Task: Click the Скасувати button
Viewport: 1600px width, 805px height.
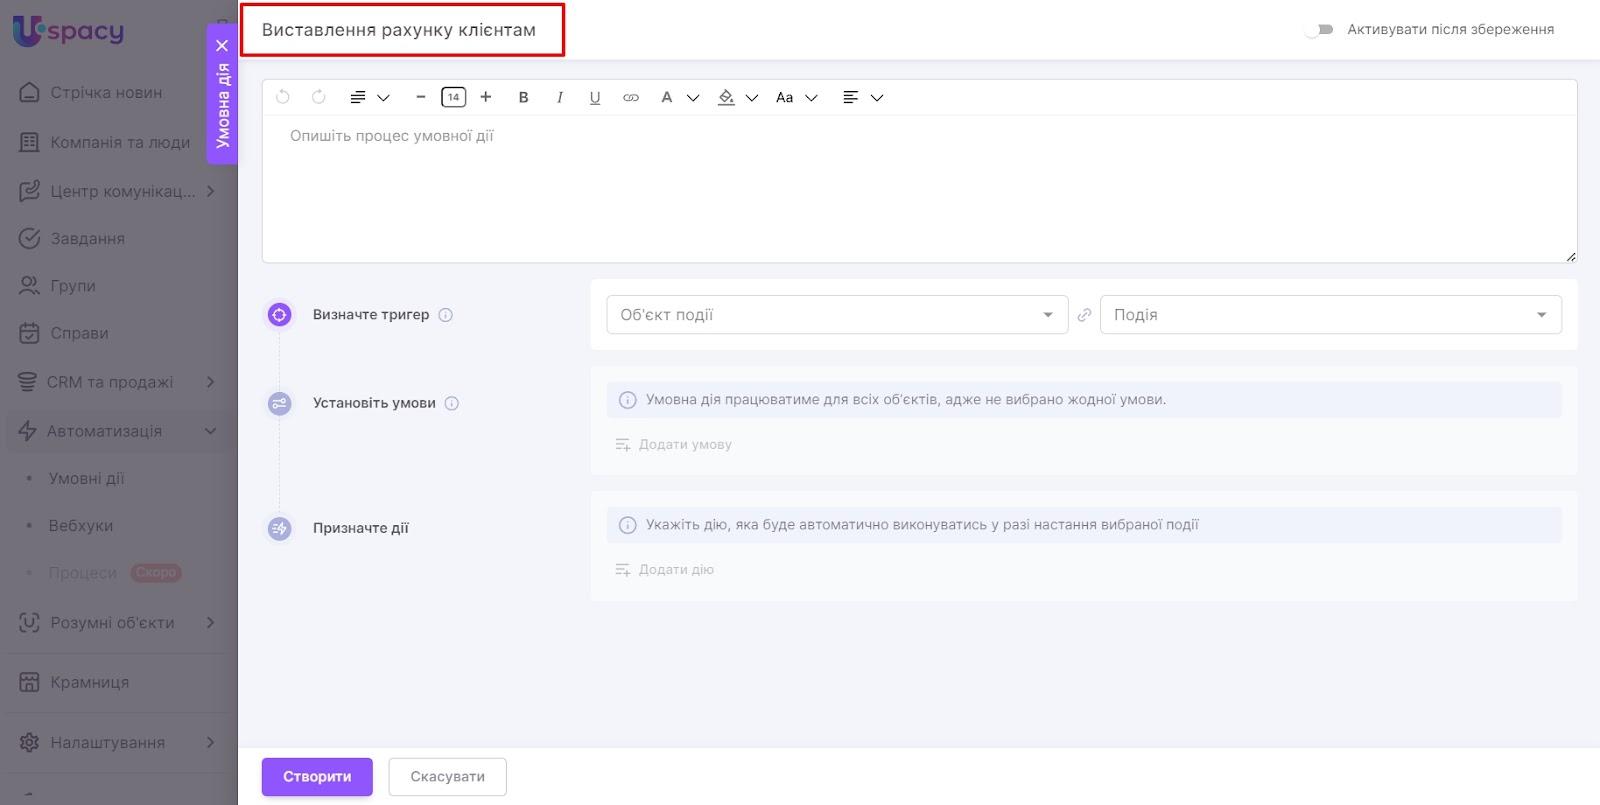Action: pos(447,776)
